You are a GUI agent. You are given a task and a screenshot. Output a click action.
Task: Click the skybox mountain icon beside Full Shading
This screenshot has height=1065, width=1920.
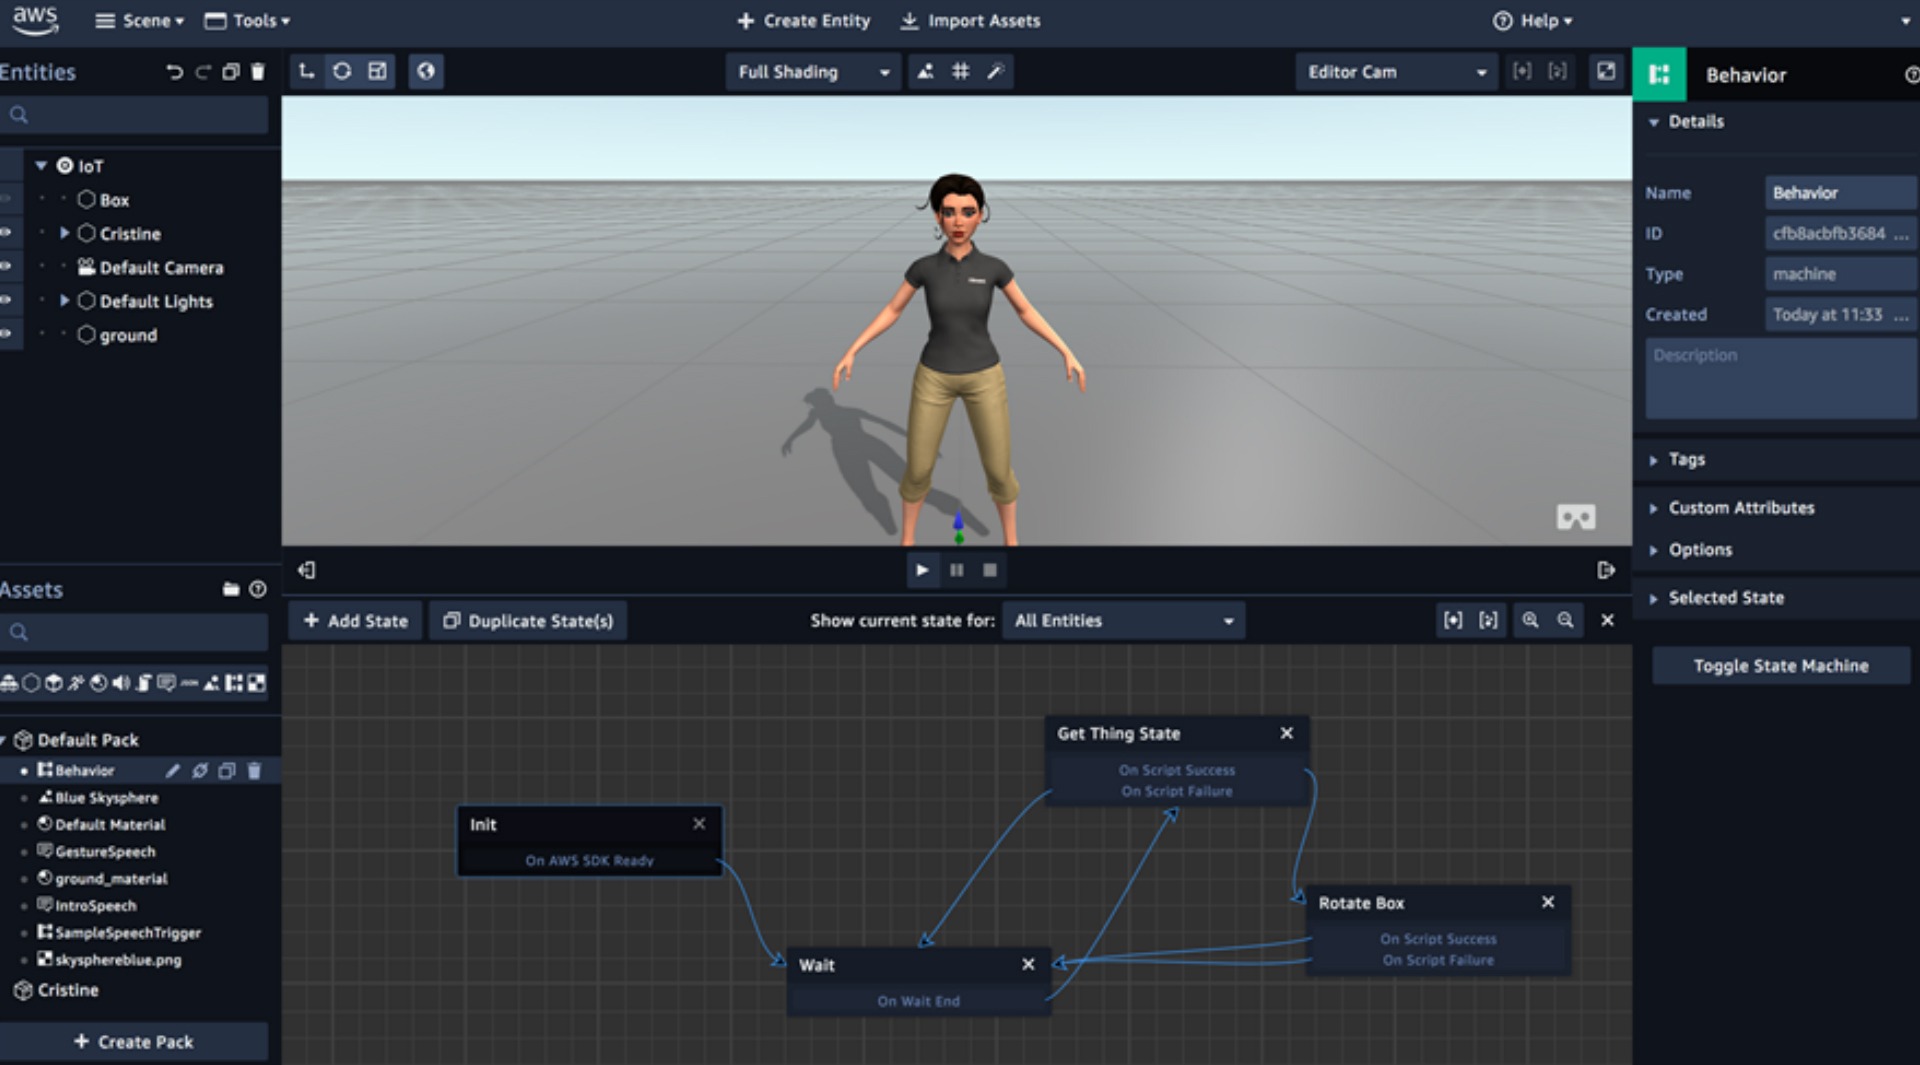click(x=926, y=72)
